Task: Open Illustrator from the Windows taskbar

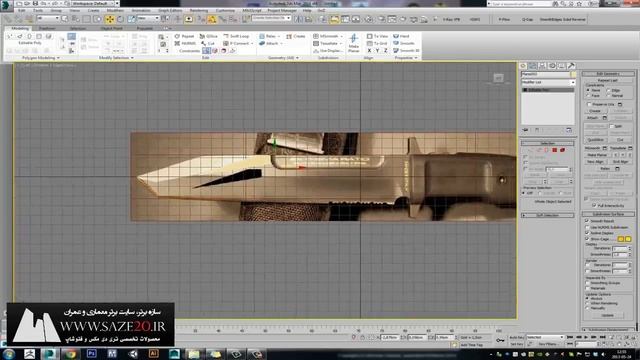Action: point(153,353)
